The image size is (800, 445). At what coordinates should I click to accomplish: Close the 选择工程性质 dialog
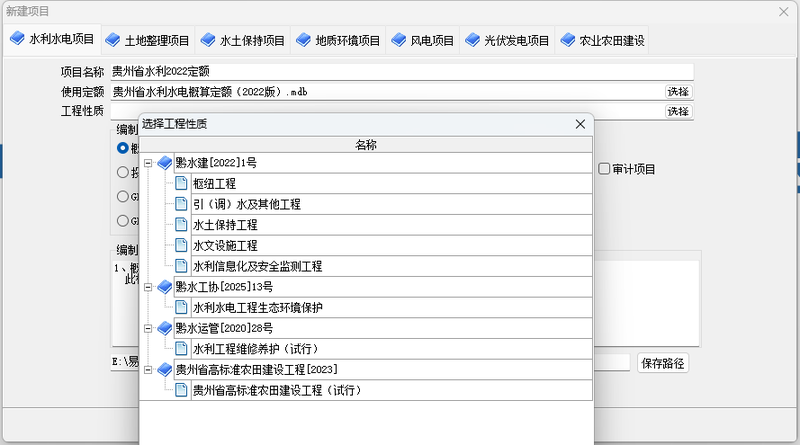coord(580,124)
